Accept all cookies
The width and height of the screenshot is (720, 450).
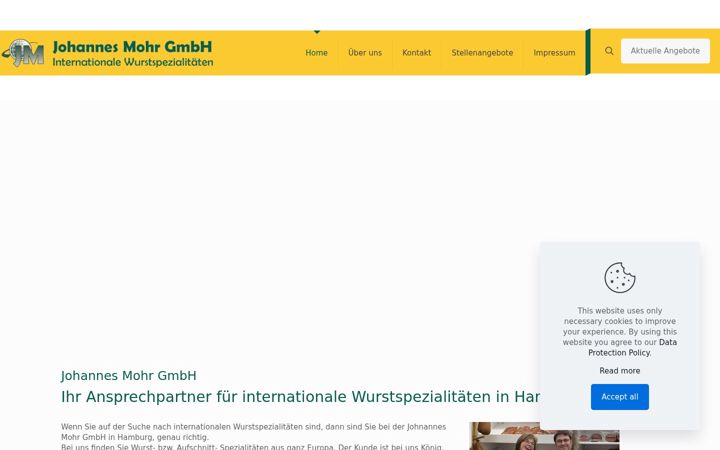(619, 397)
